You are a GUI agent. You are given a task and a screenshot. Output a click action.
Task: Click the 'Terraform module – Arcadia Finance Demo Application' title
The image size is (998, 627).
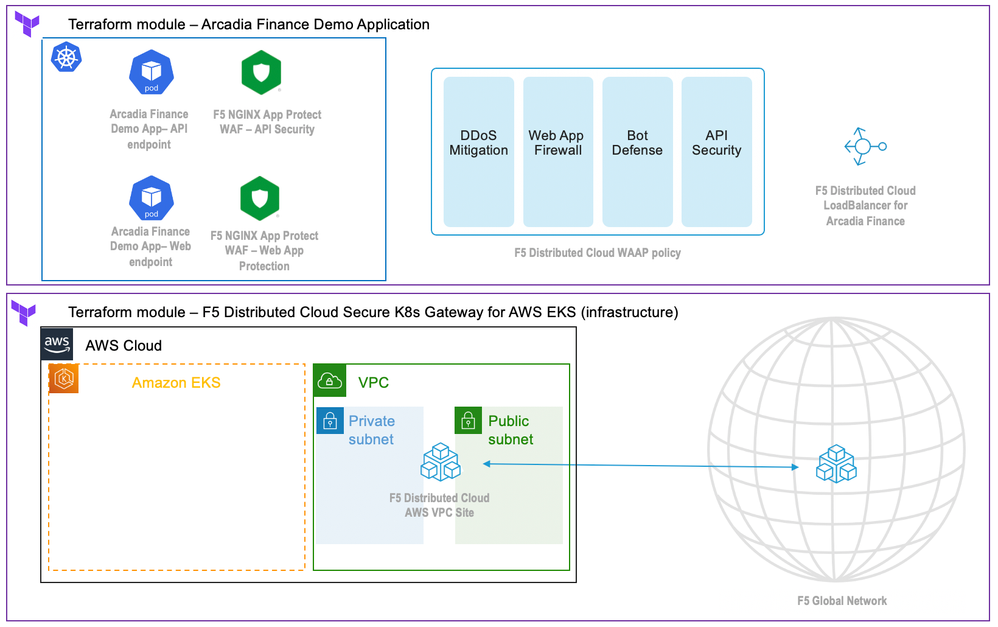pyautogui.click(x=249, y=24)
